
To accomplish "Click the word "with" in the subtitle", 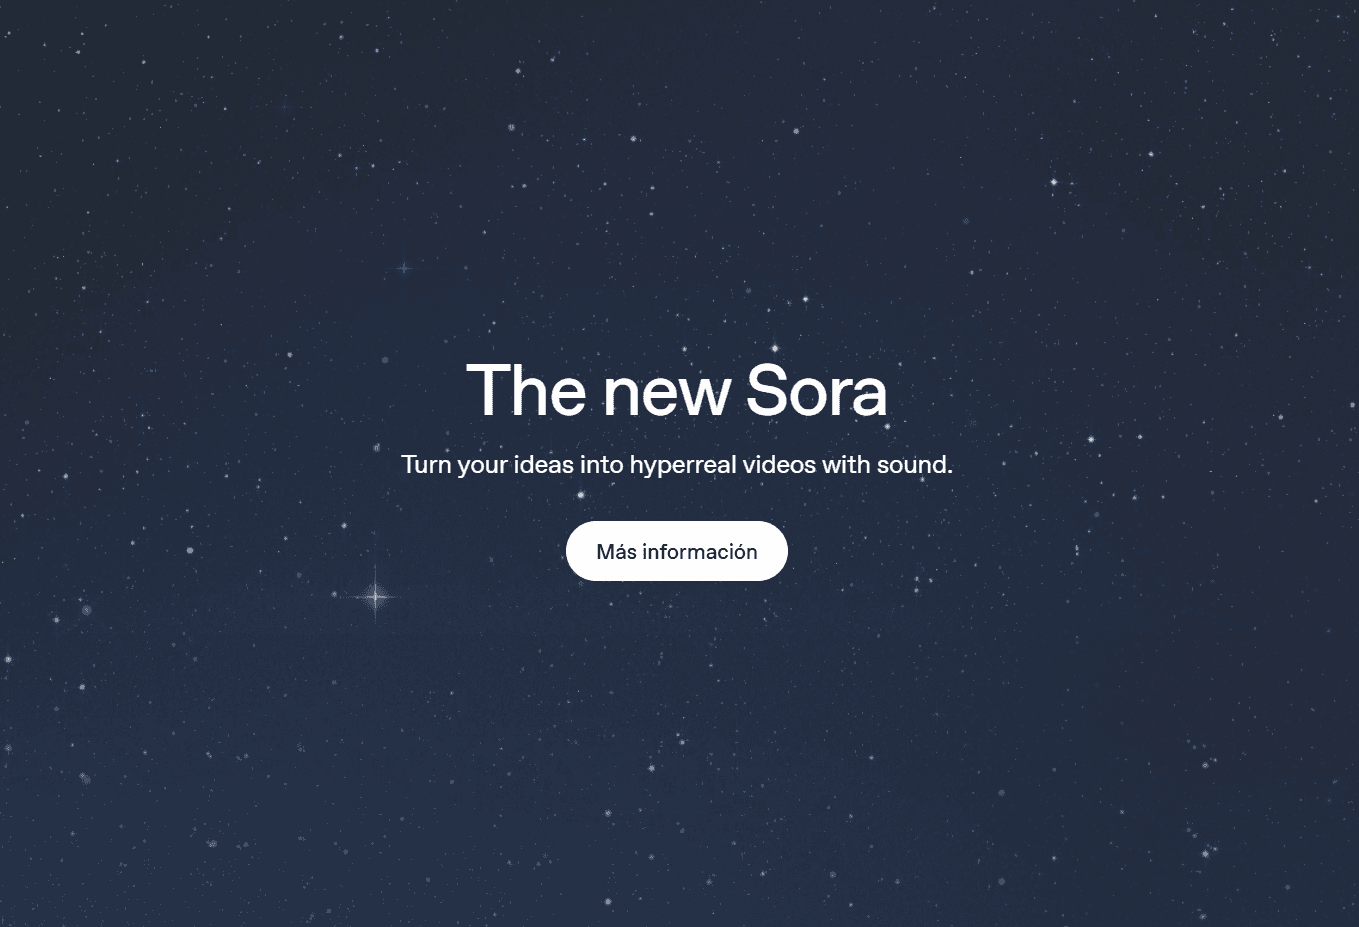I will (x=846, y=465).
